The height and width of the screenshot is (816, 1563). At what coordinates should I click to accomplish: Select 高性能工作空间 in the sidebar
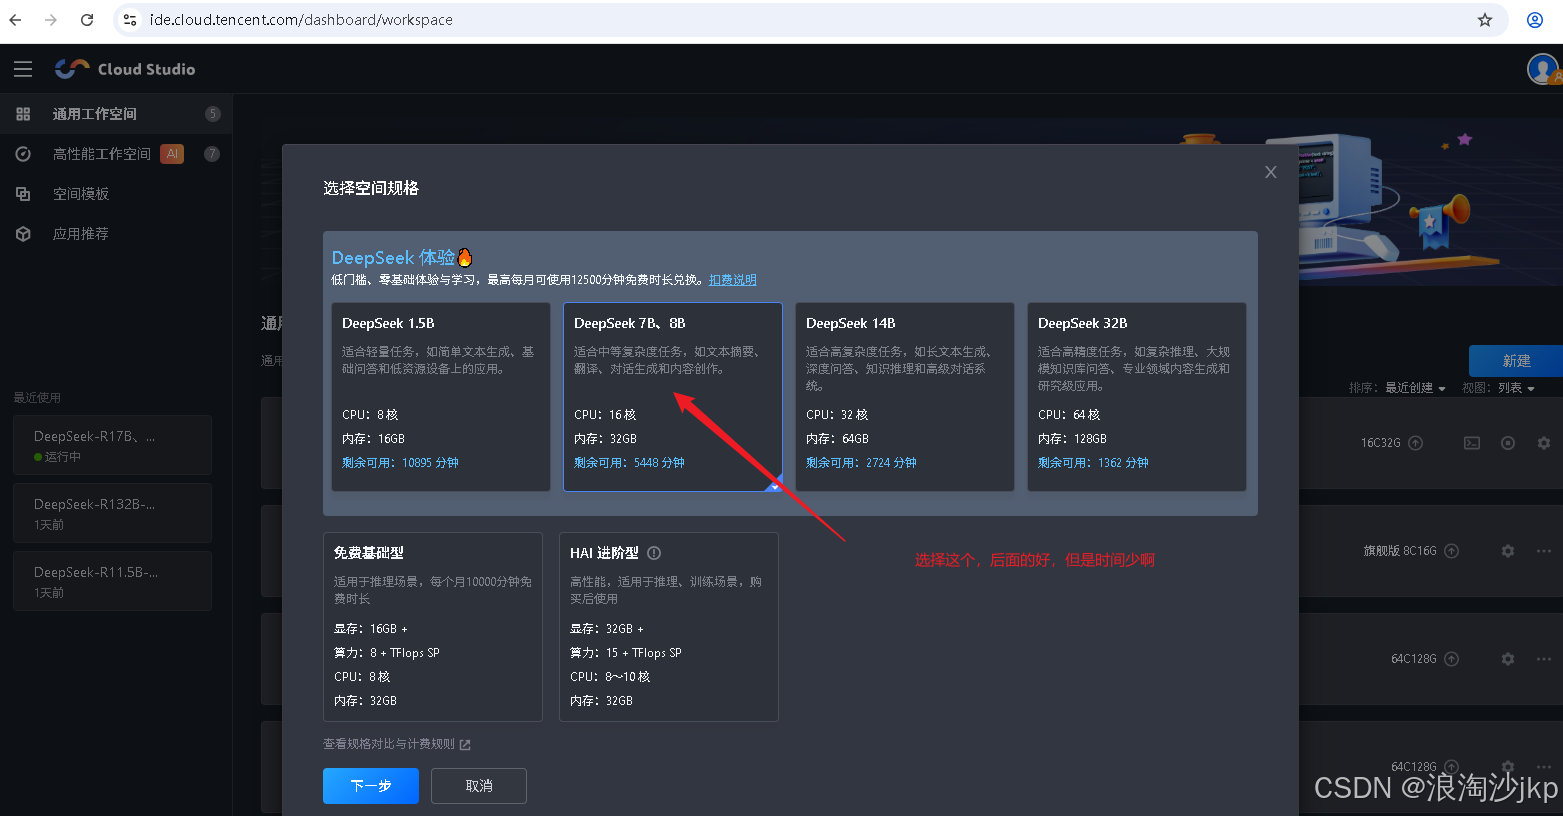click(116, 154)
